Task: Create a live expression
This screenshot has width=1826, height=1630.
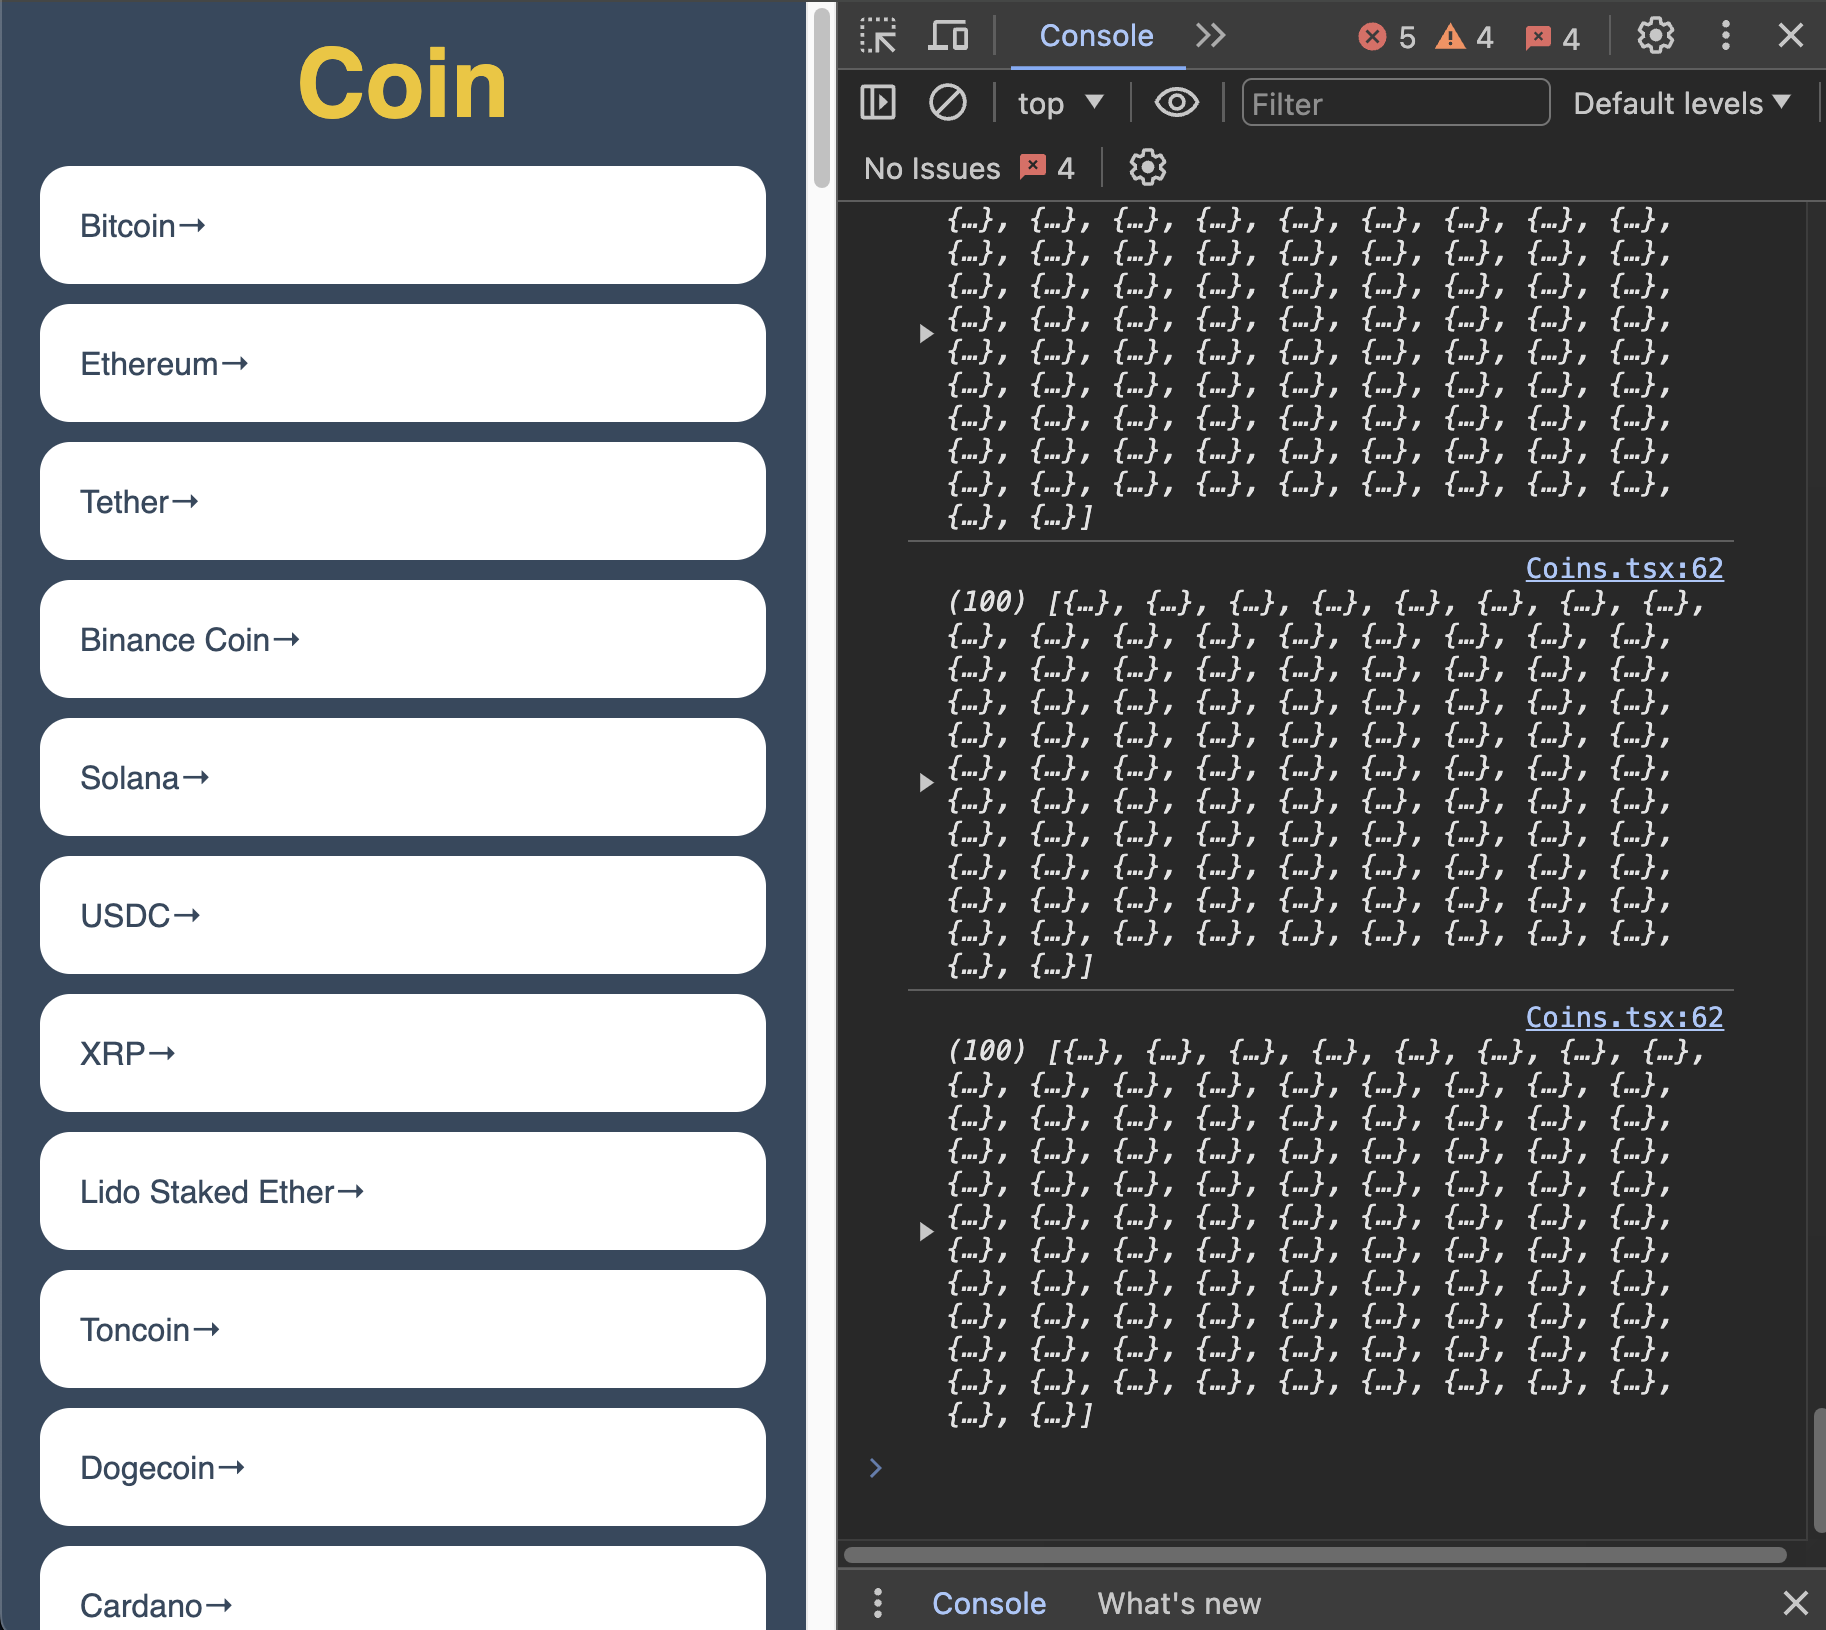Action: coord(1177,102)
